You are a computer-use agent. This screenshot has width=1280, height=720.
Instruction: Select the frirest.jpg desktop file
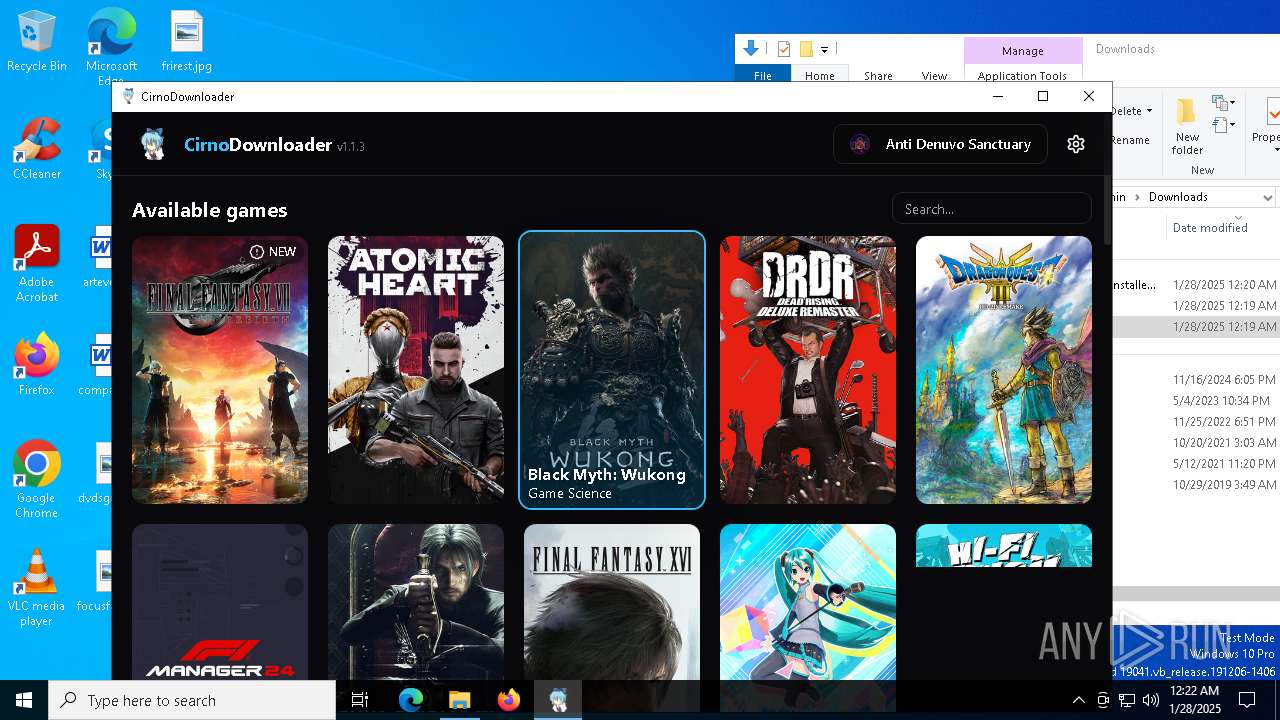[187, 42]
